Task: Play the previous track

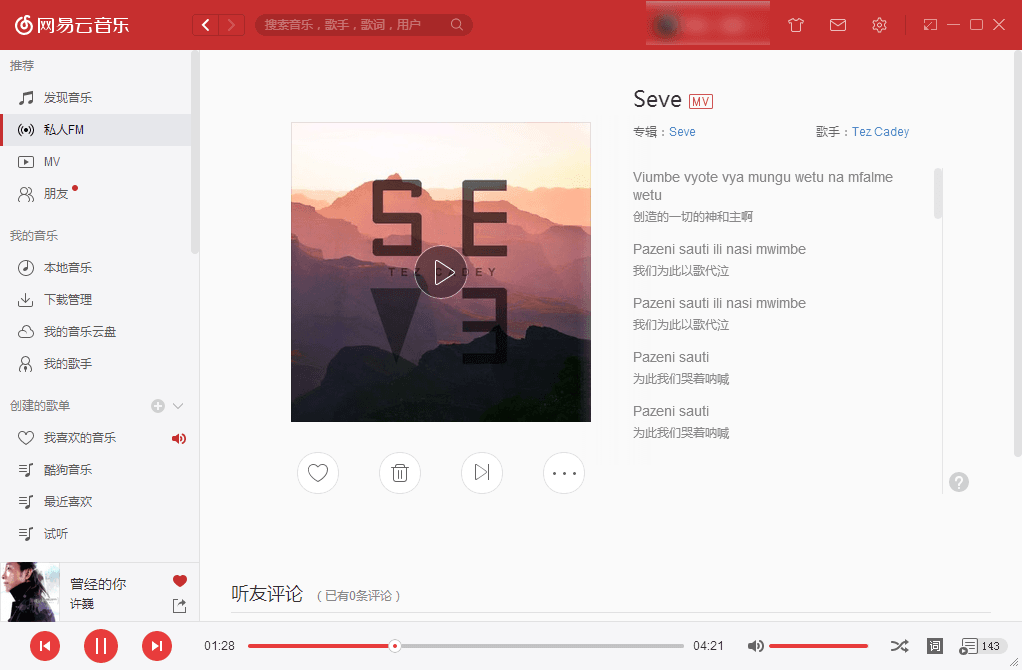Action: (45, 646)
